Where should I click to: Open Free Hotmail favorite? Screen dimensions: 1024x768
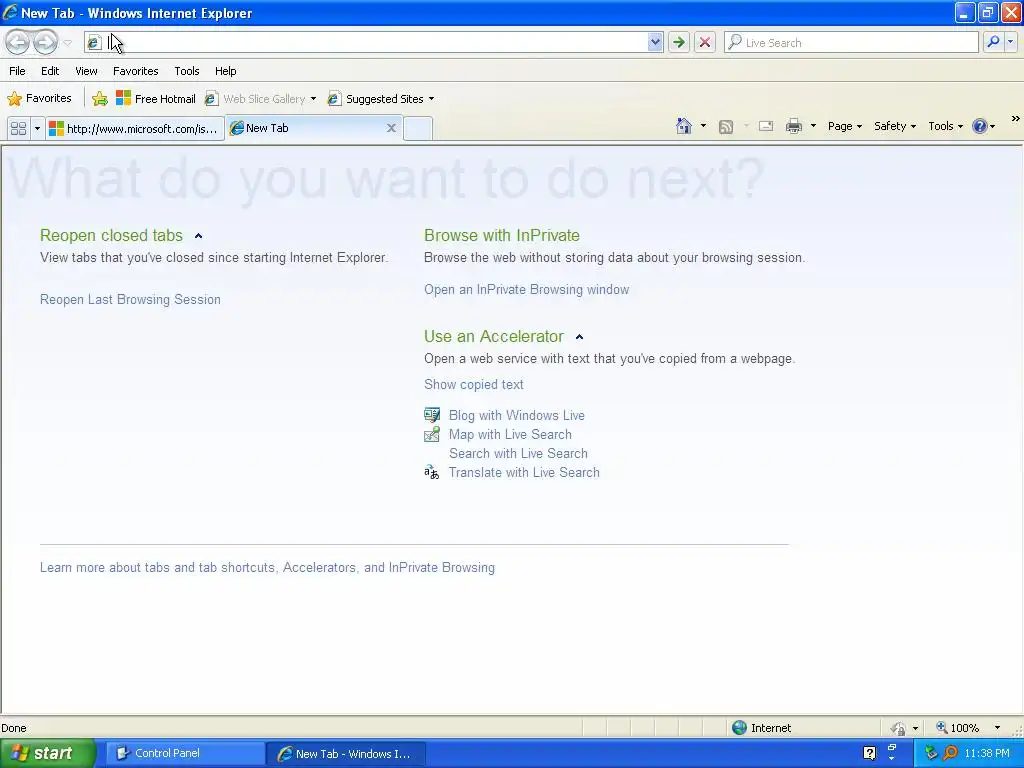[155, 99]
